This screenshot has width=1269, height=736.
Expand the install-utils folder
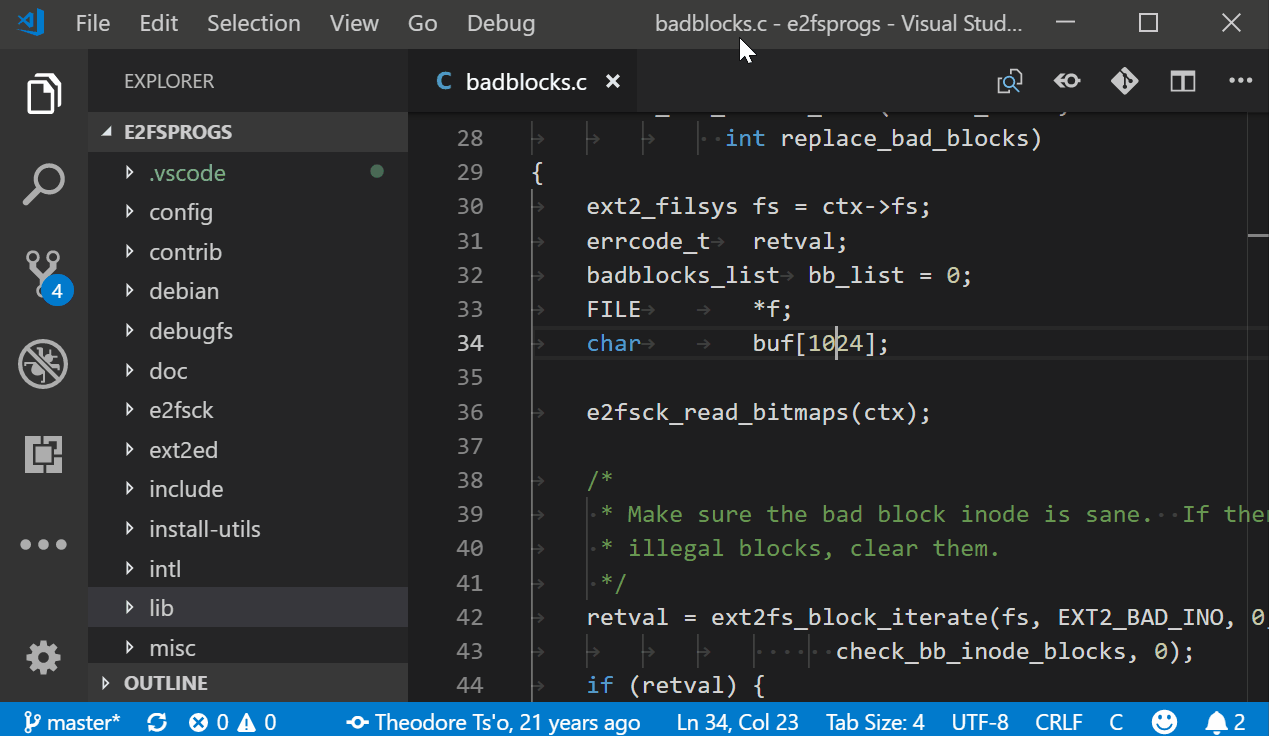click(248, 529)
